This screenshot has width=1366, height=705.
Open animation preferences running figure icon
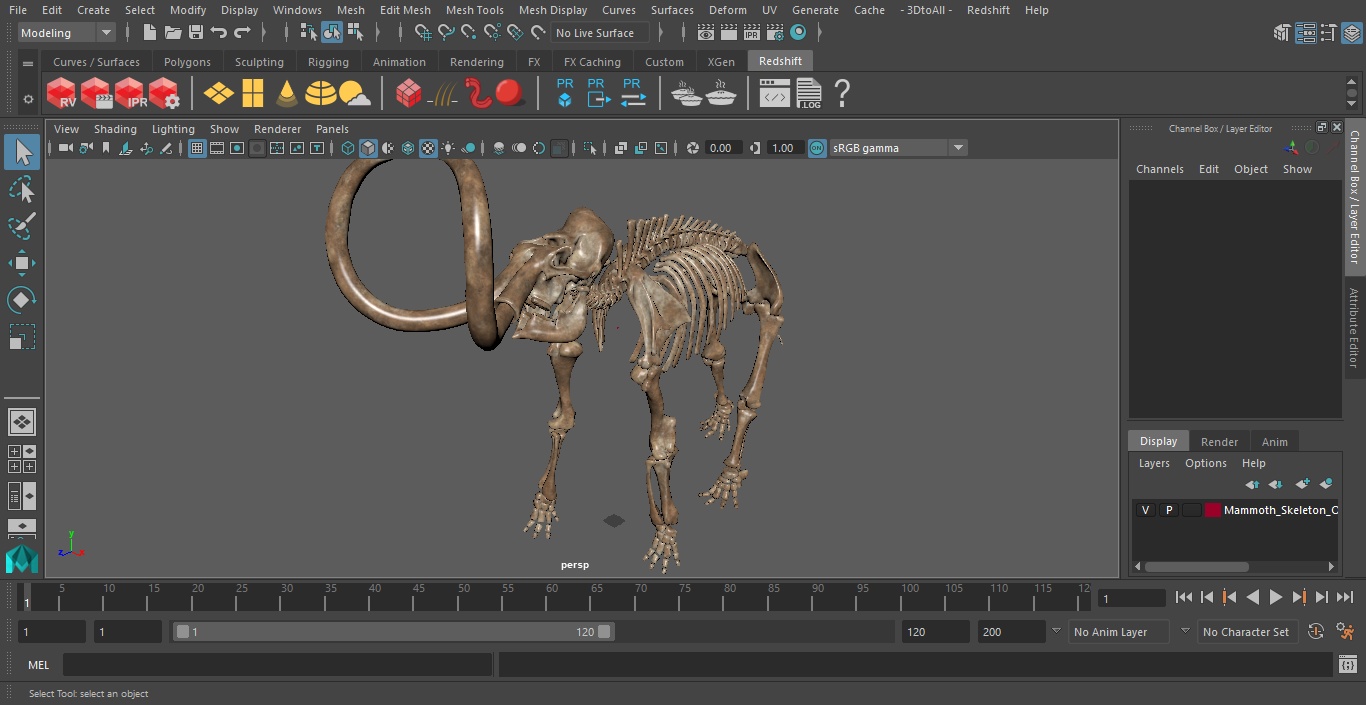[x=1345, y=632]
